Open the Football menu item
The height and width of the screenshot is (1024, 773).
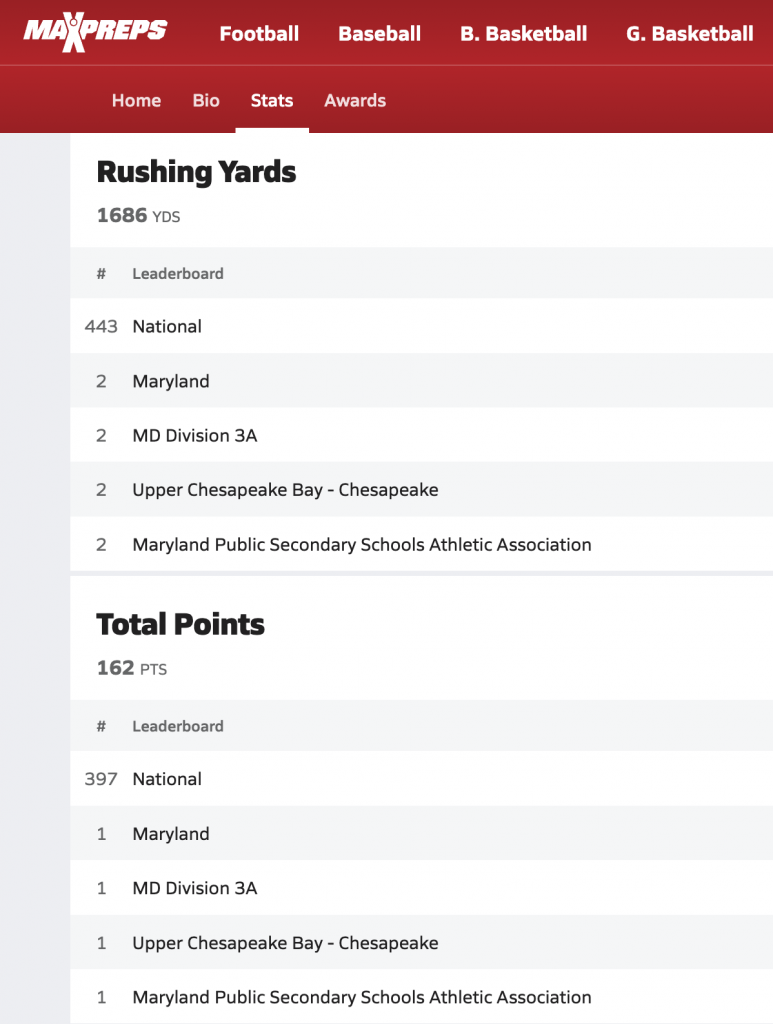coord(259,33)
